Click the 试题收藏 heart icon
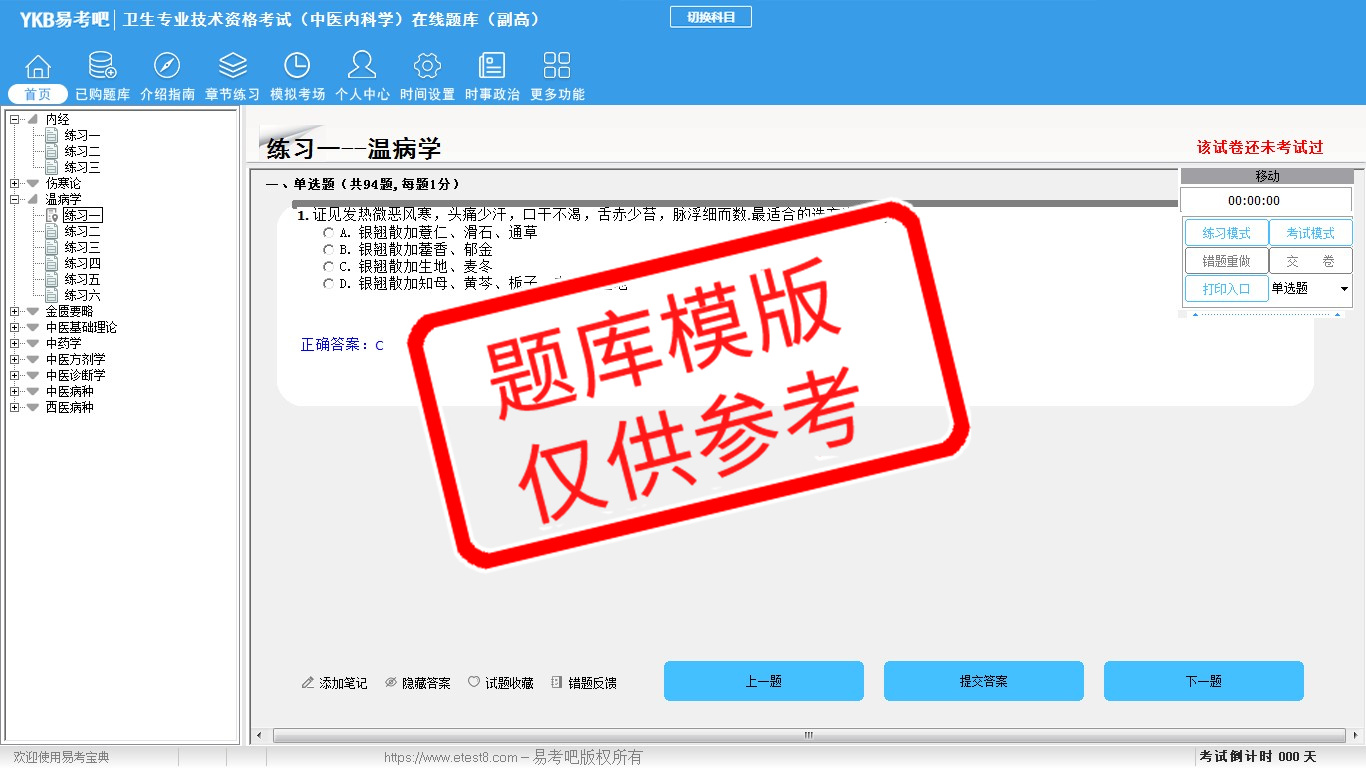1366x768 pixels. (x=474, y=683)
